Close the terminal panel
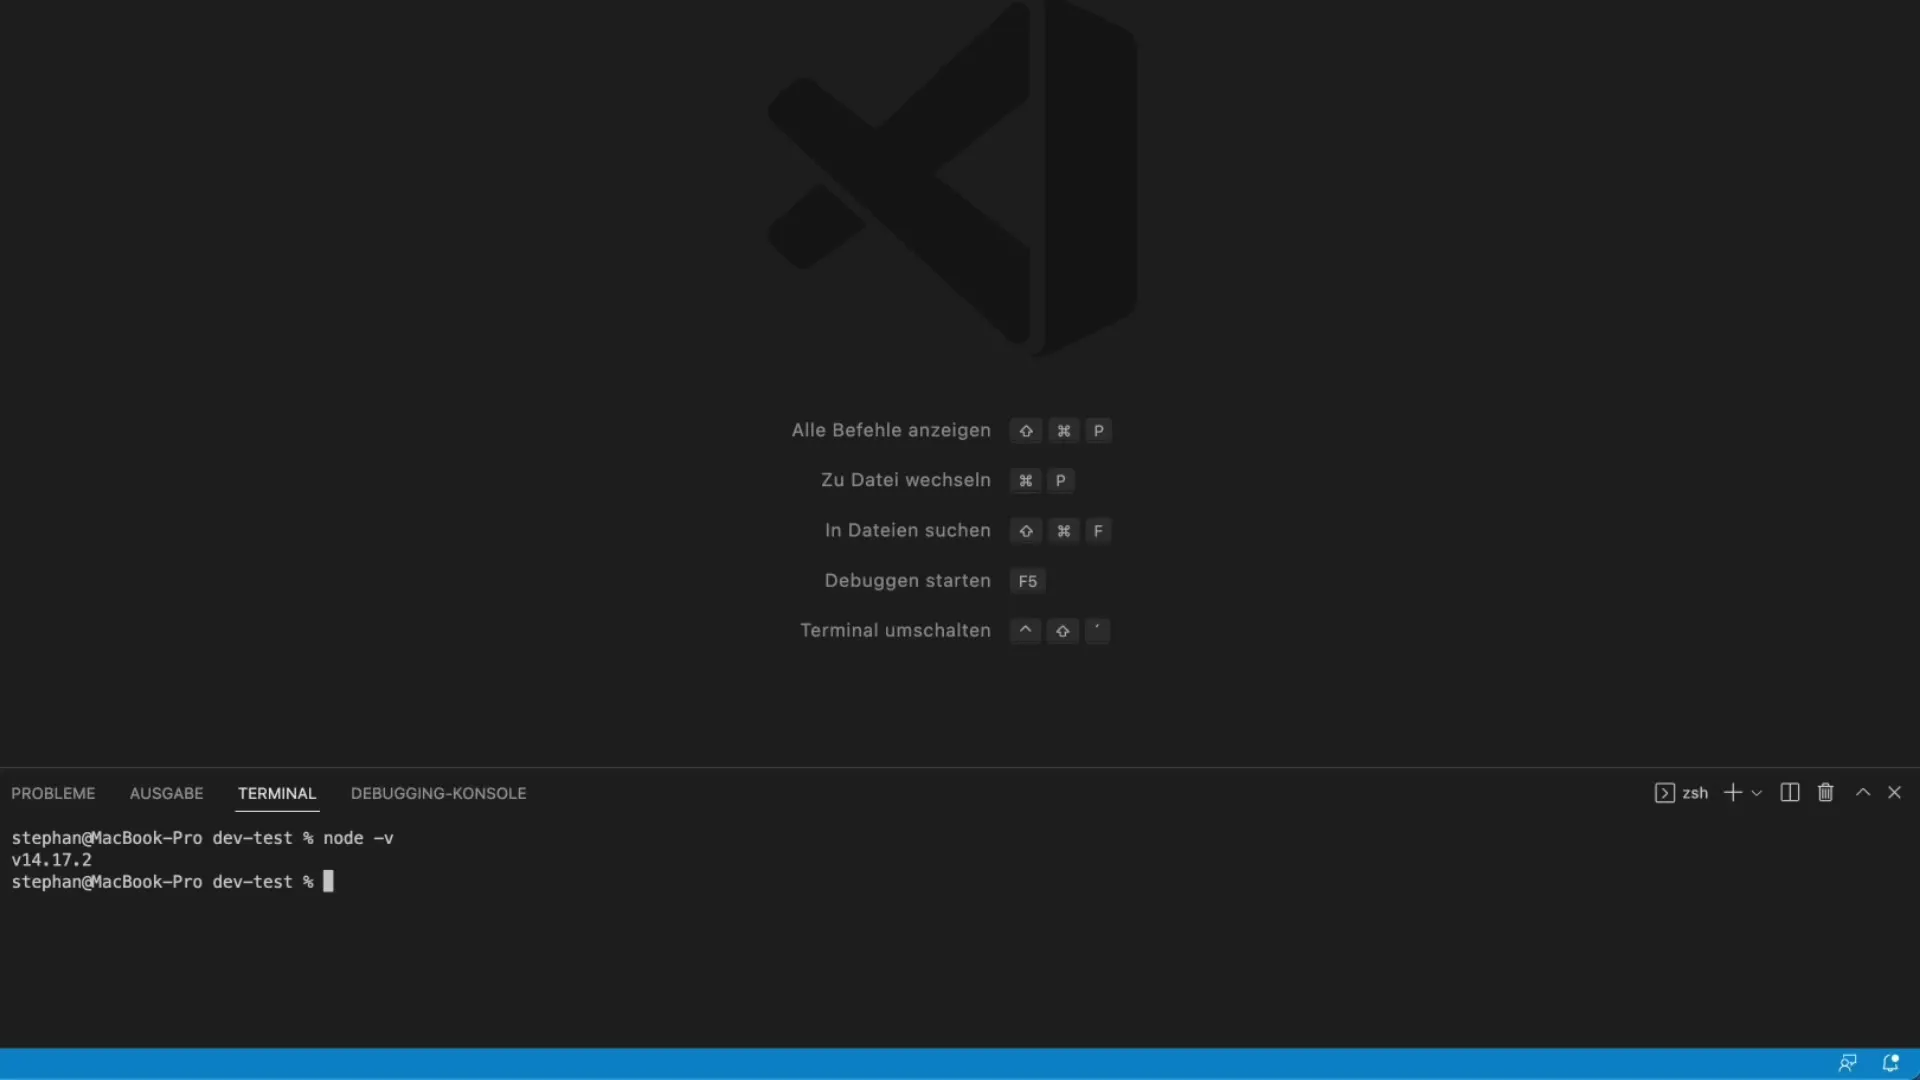 click(1894, 792)
